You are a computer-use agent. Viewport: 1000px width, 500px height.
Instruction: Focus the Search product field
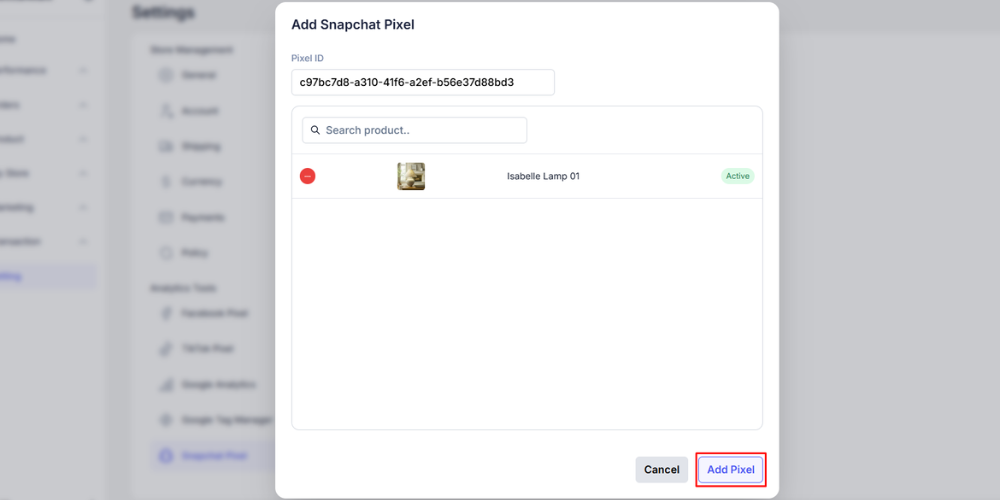(415, 130)
